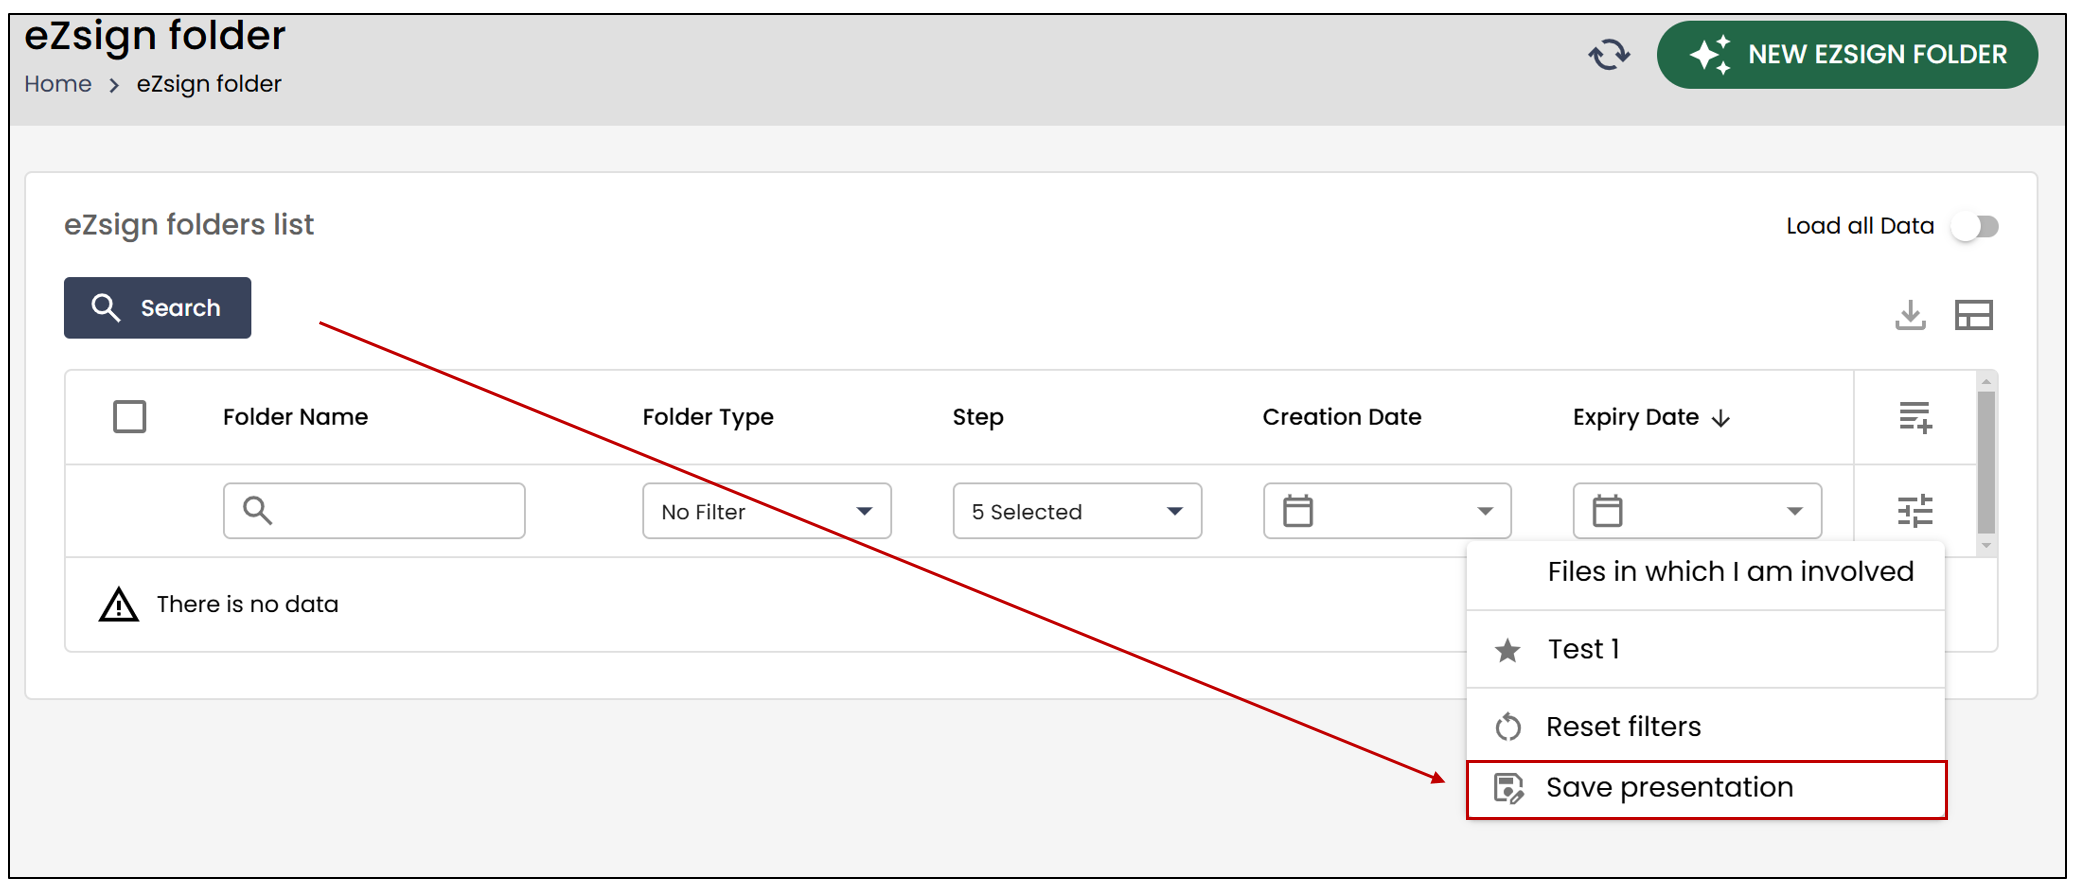This screenshot has height=888, width=2079.
Task: Toggle the Load all Data switch
Action: (1975, 227)
